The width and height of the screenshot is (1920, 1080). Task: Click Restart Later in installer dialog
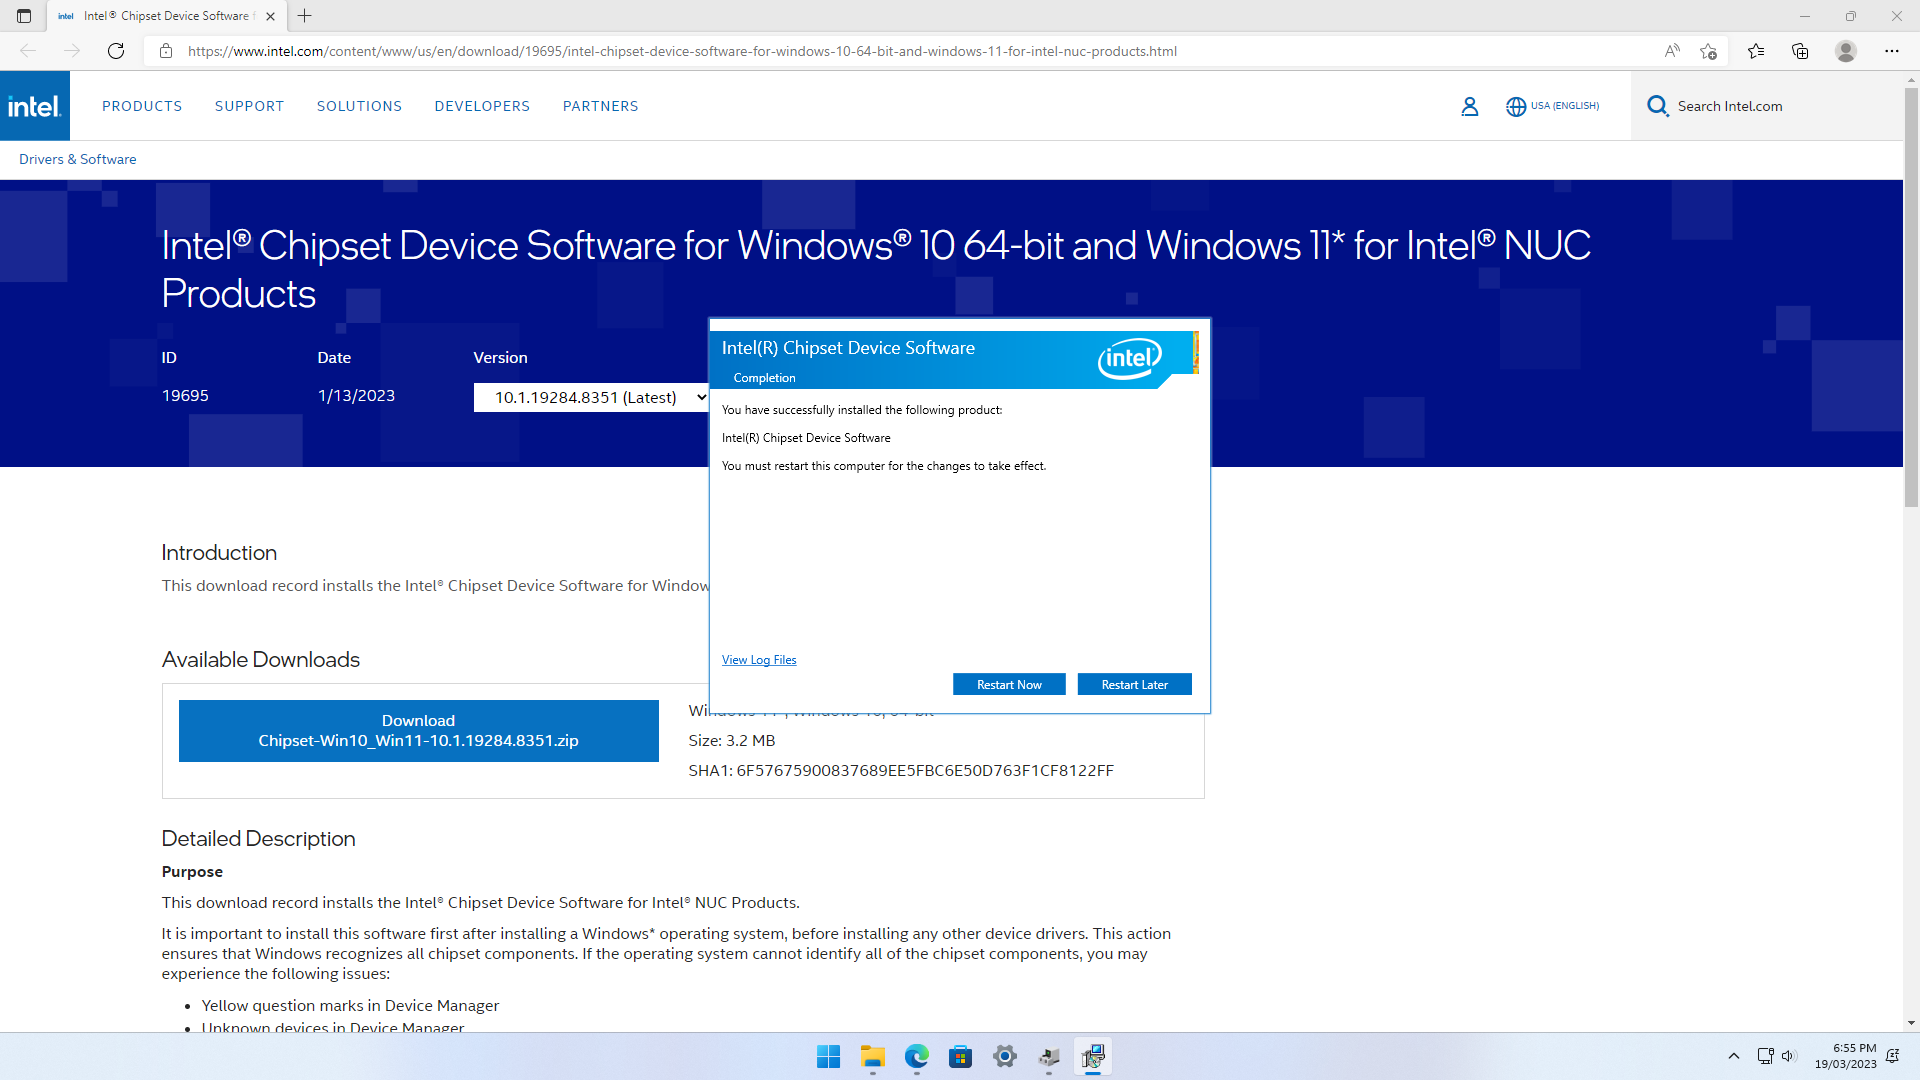[1135, 685]
